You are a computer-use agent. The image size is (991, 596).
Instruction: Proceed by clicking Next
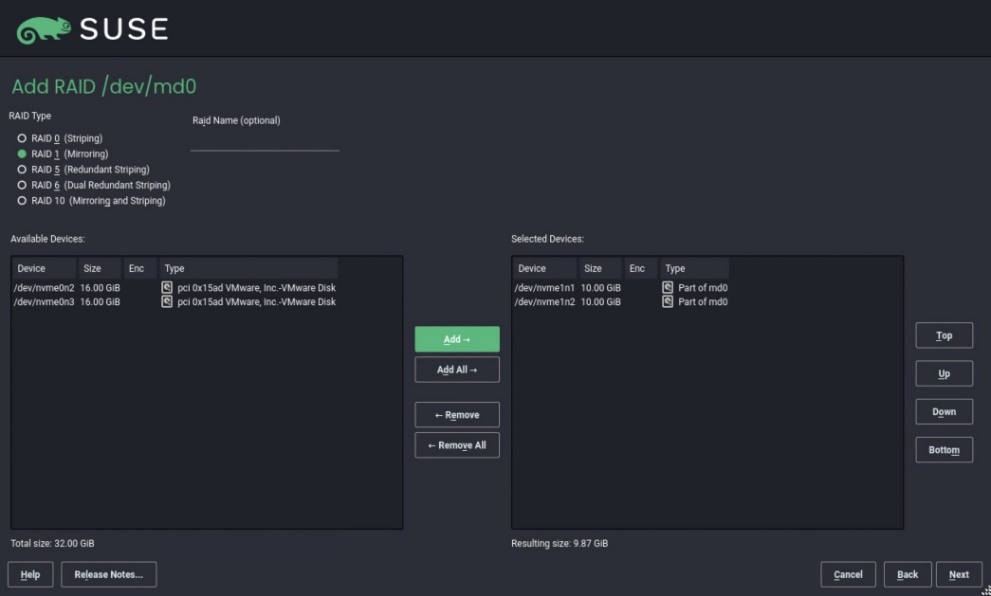click(959, 574)
